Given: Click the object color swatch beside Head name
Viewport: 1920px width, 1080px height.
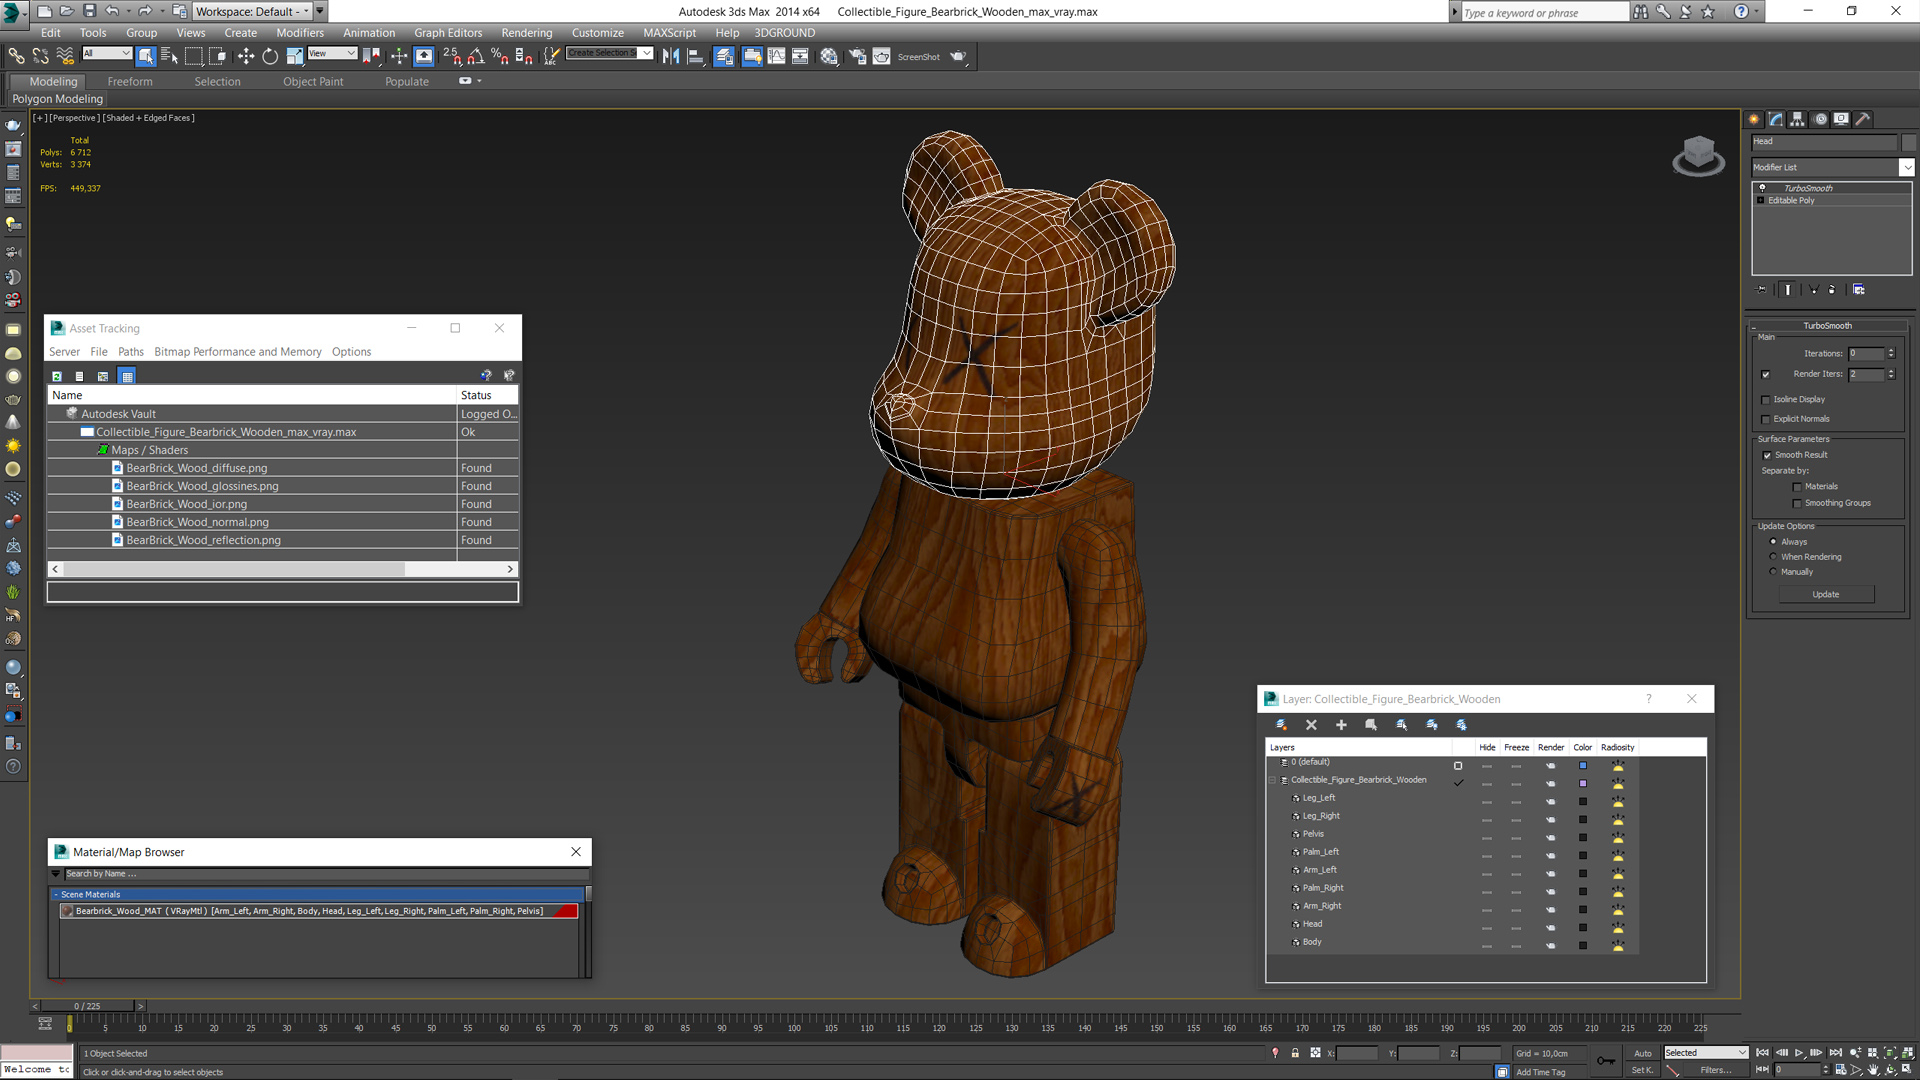Looking at the screenshot, I should click(x=1908, y=142).
